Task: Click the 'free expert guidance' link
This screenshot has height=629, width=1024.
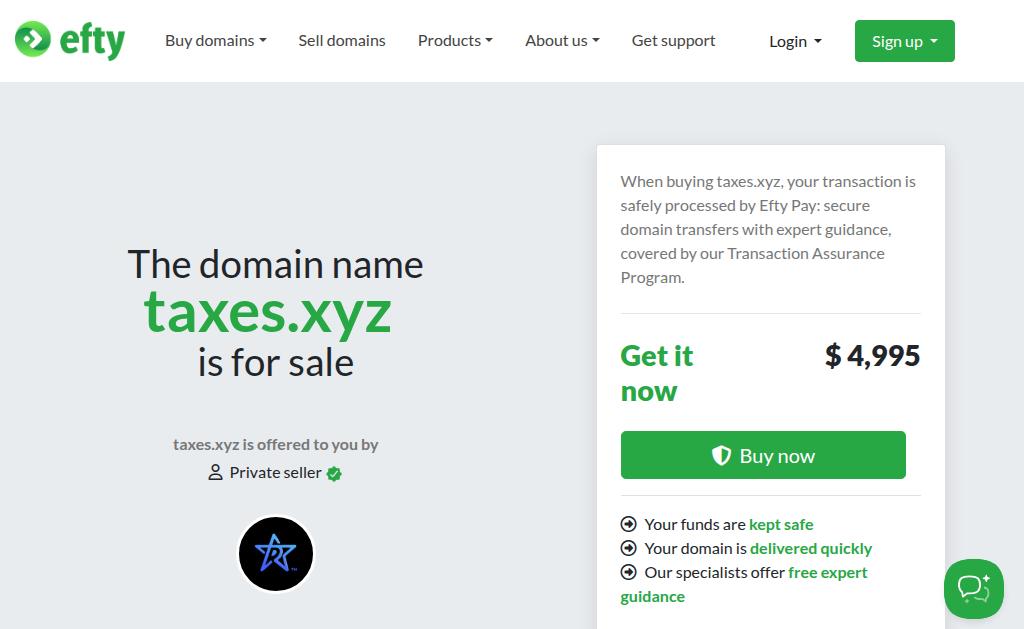Action: [827, 572]
